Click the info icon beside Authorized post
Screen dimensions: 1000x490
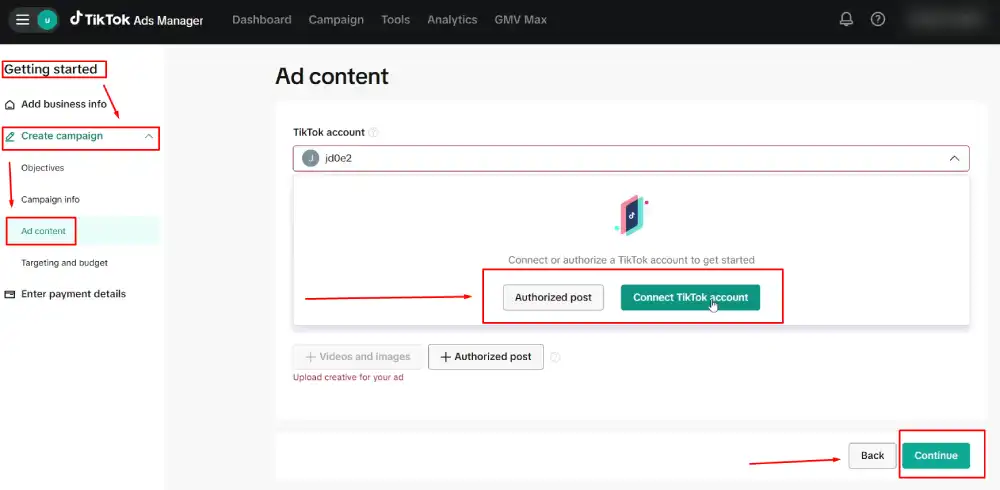coord(555,357)
